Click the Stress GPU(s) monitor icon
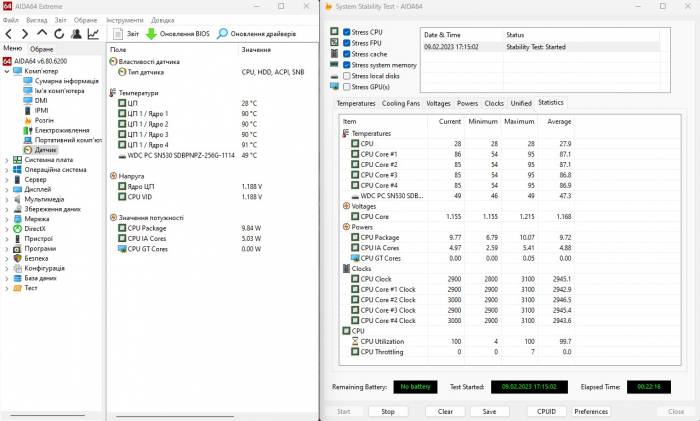 [334, 86]
